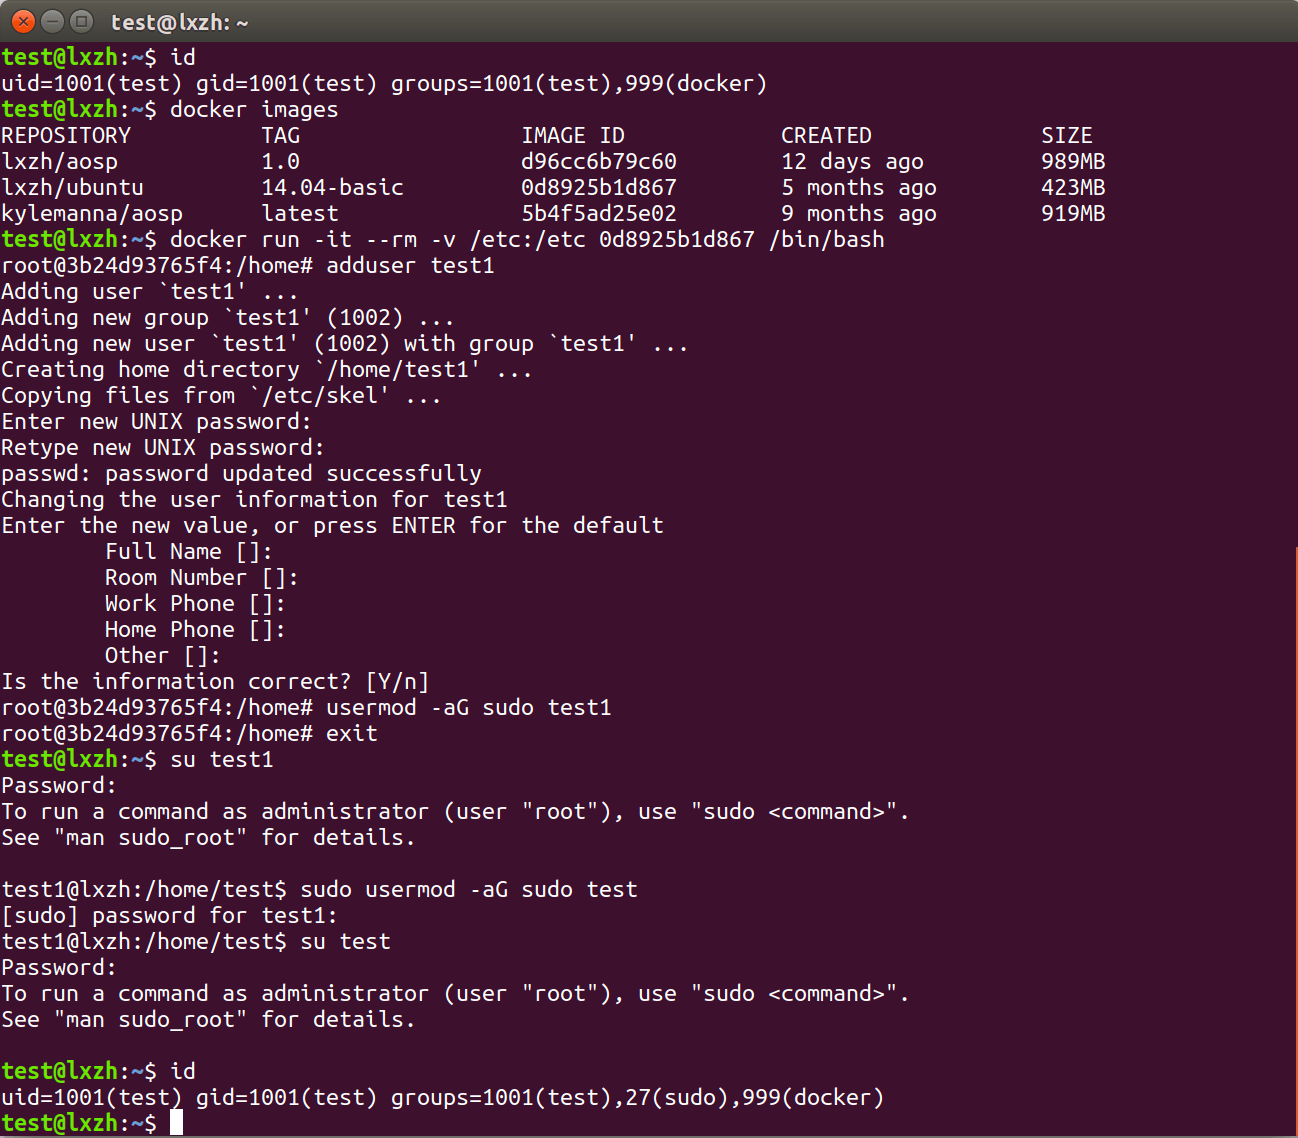Select repository name kylemanna/aosp
Screen dimensions: 1298x1138
[x=92, y=213]
